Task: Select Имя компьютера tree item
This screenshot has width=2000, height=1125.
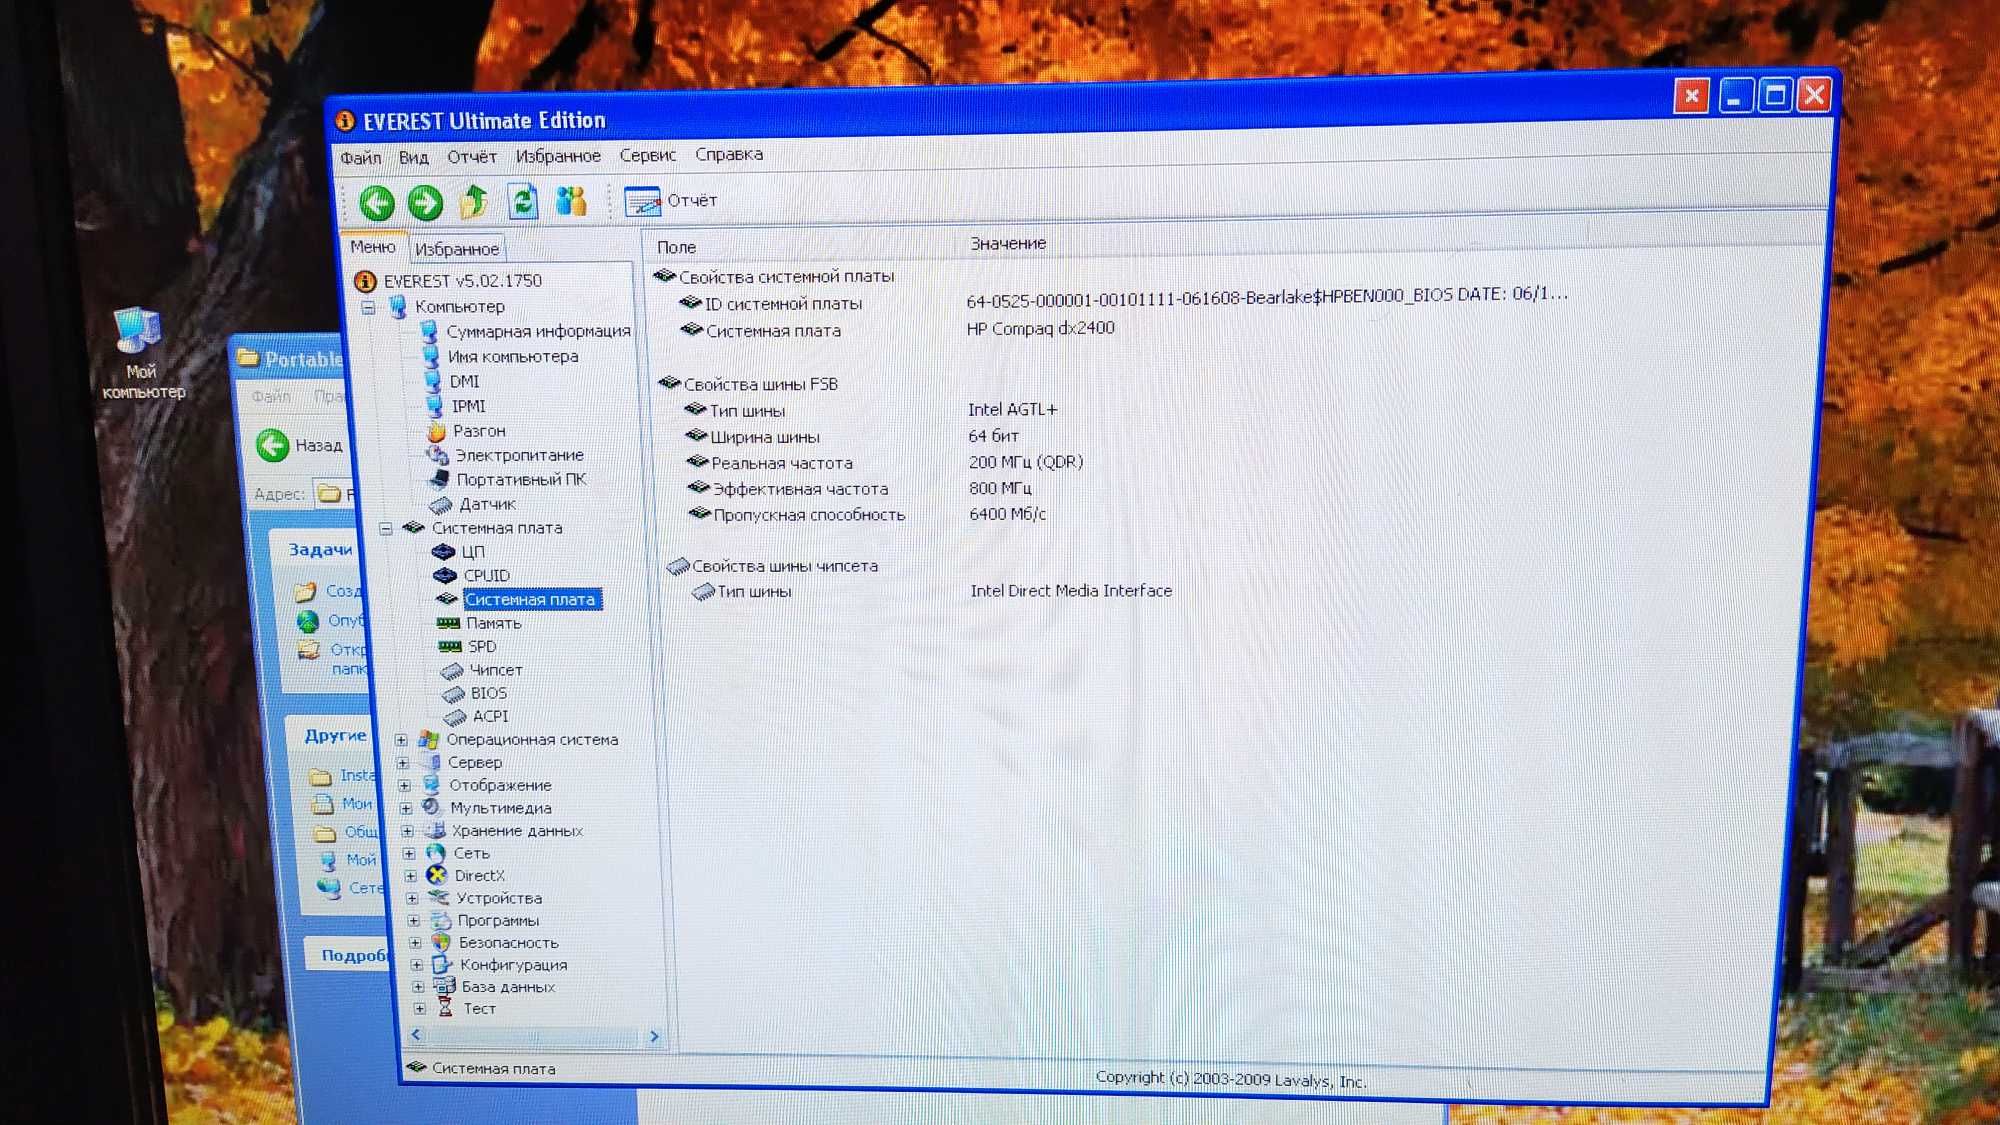Action: click(x=513, y=356)
